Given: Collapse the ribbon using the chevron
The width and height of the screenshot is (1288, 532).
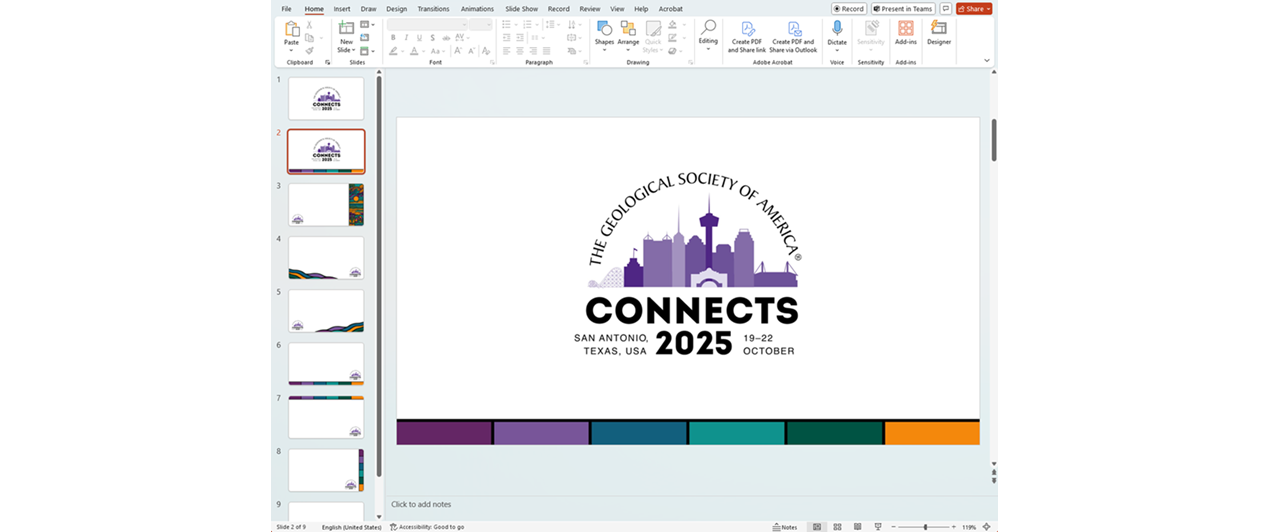Looking at the screenshot, I should [x=986, y=61].
